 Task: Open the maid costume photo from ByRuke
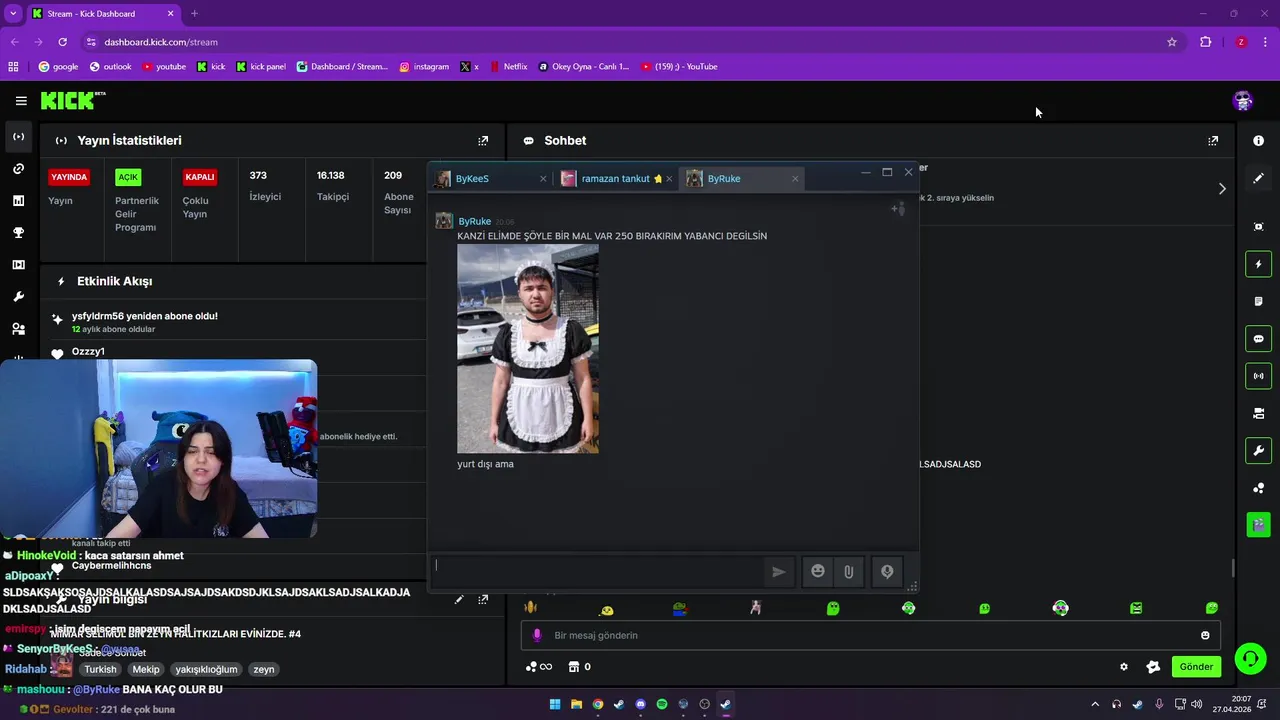(528, 349)
